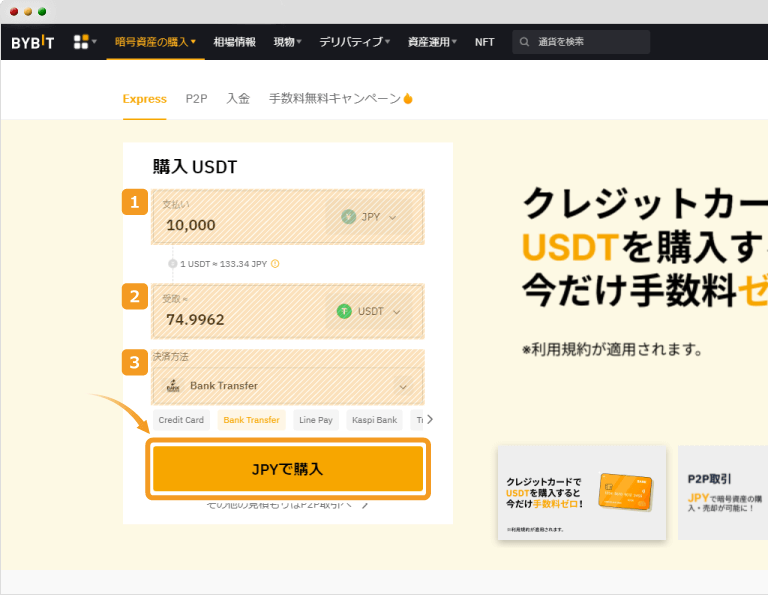This screenshot has height=595, width=768.
Task: Click the search magnifier icon
Action: [x=524, y=42]
